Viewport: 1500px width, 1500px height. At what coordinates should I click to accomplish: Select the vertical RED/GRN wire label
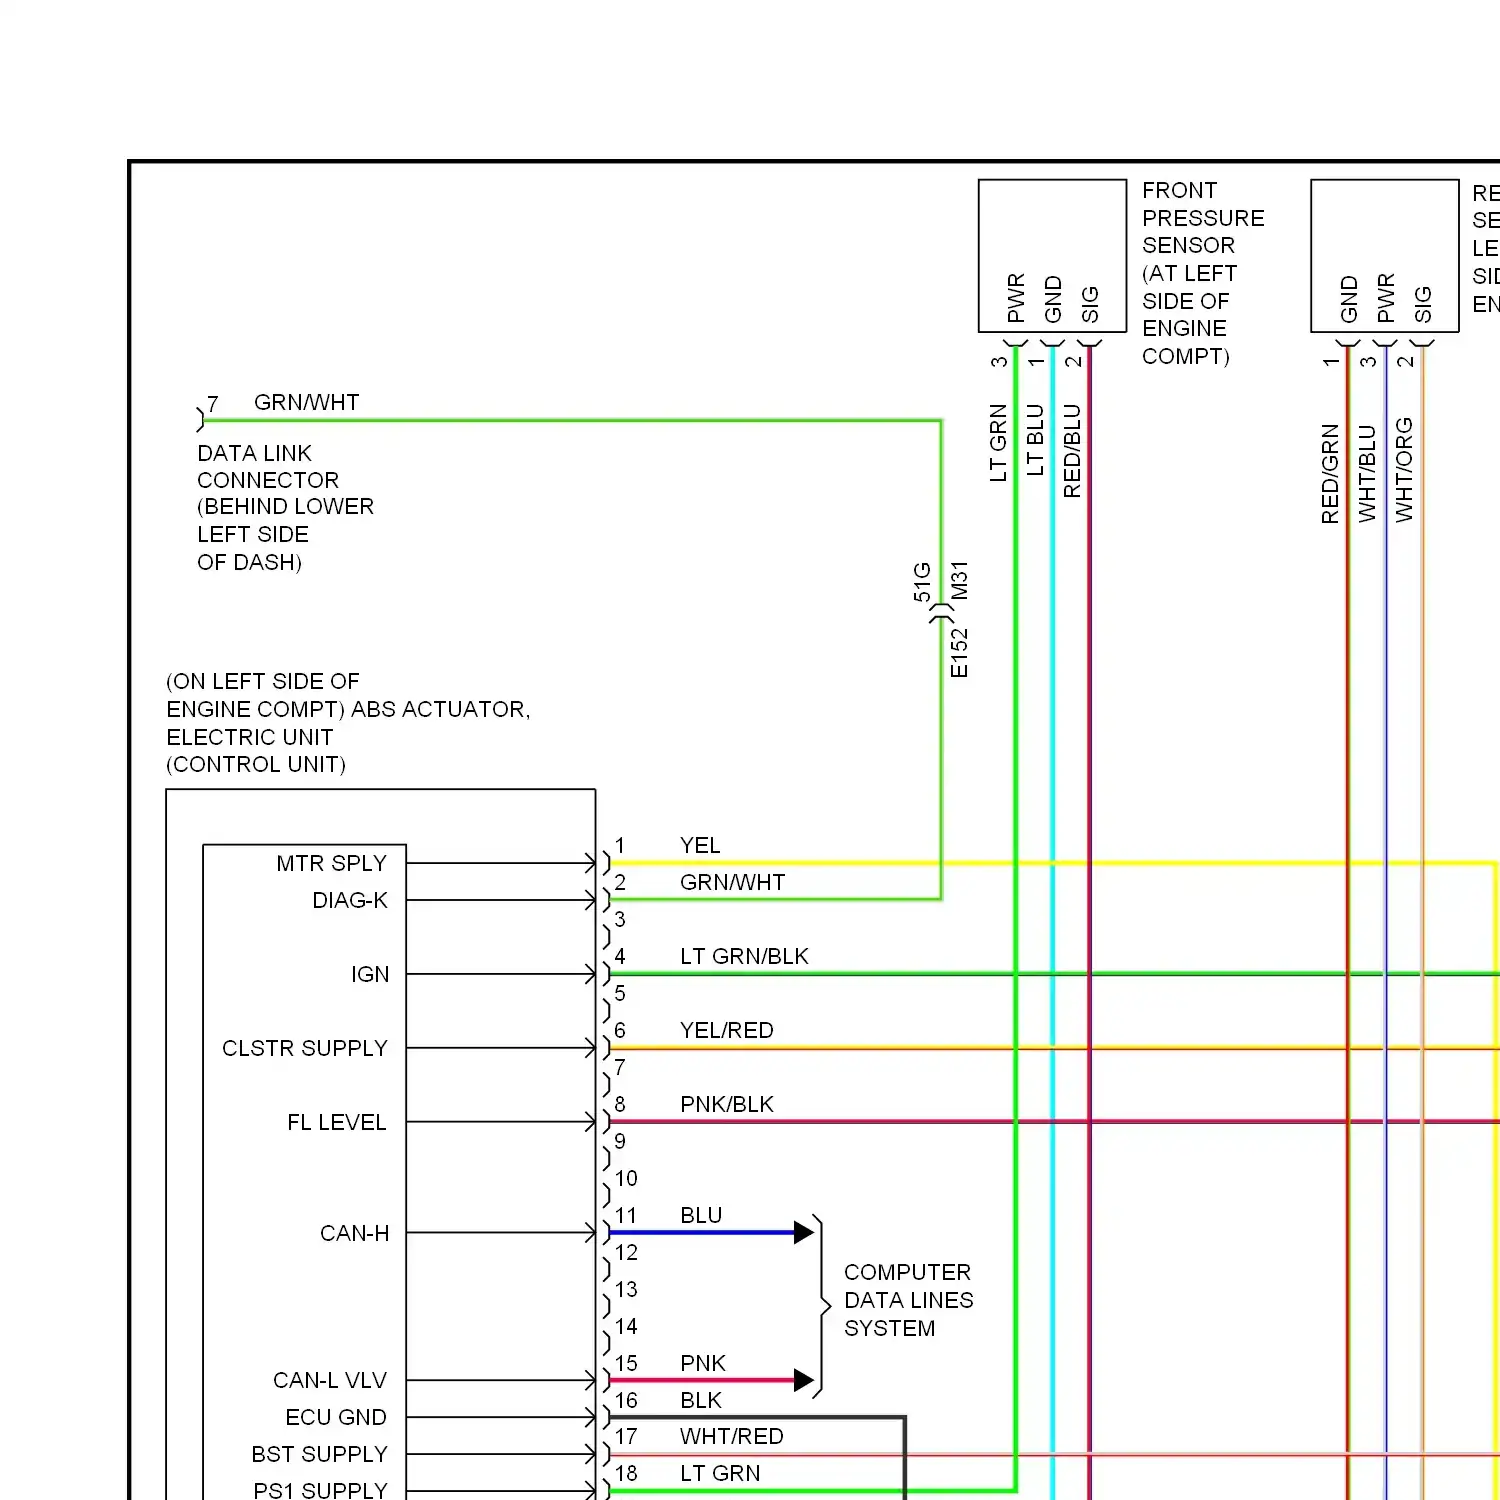pos(1330,474)
